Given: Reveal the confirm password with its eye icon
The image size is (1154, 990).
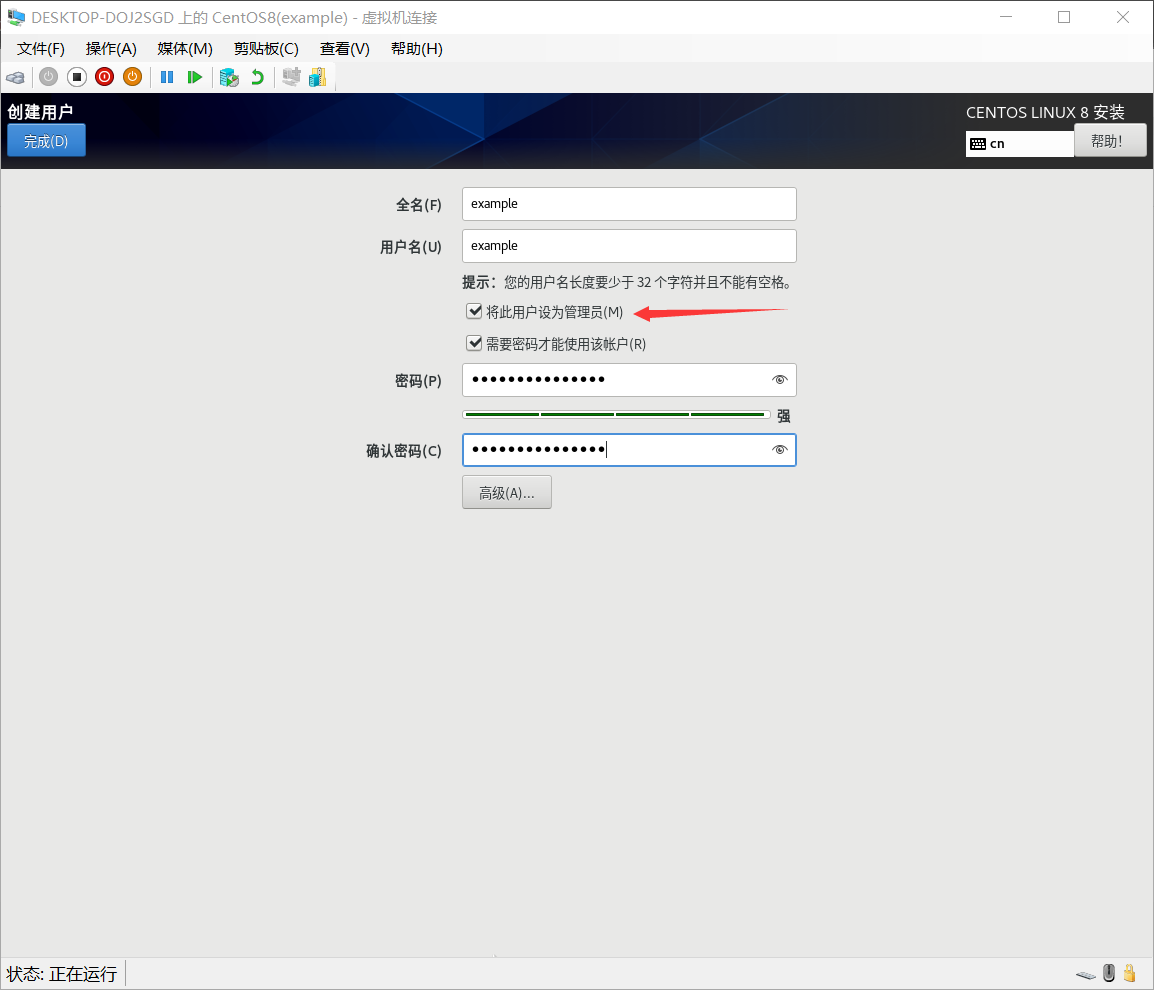Looking at the screenshot, I should click(779, 450).
